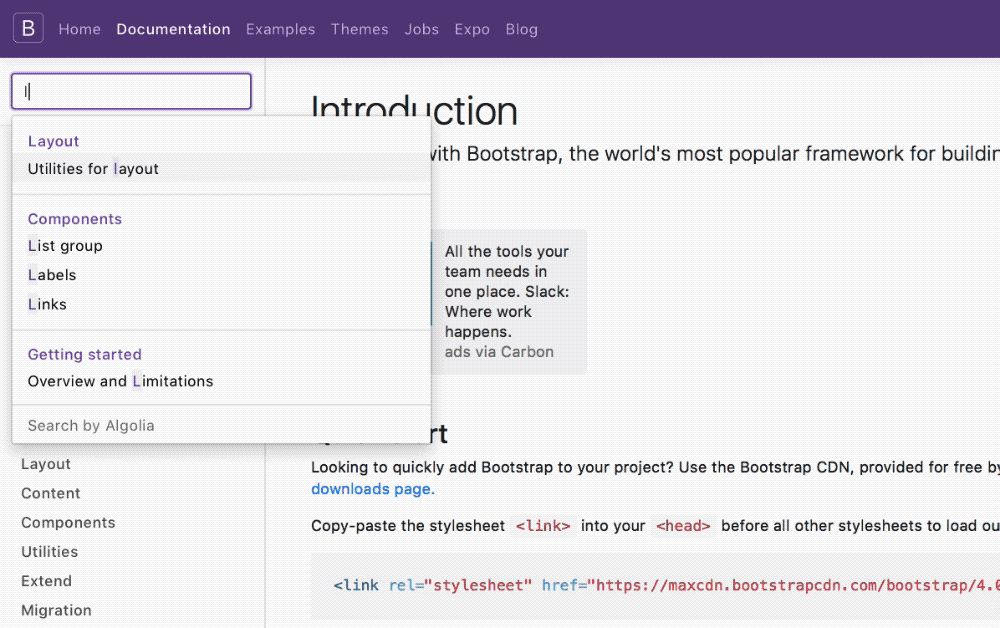Open the Themes nav link
This screenshot has width=1000, height=628.
360,29
